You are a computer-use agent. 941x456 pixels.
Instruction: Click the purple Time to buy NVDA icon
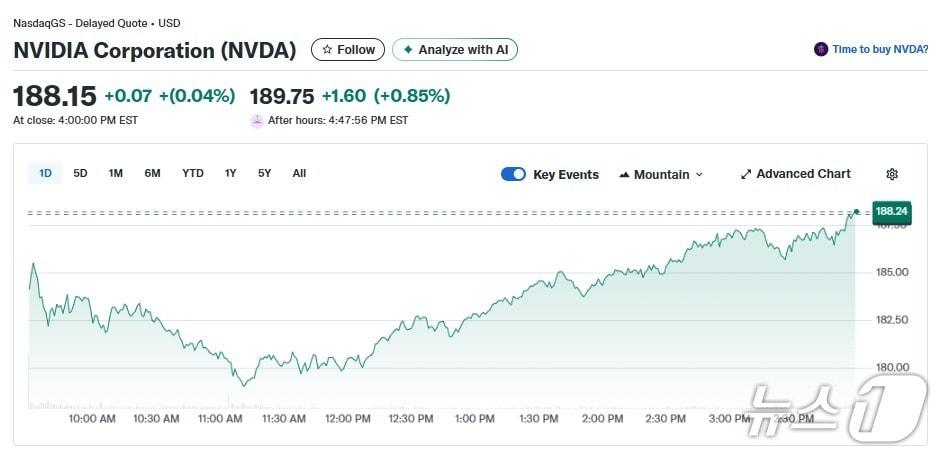click(821, 49)
